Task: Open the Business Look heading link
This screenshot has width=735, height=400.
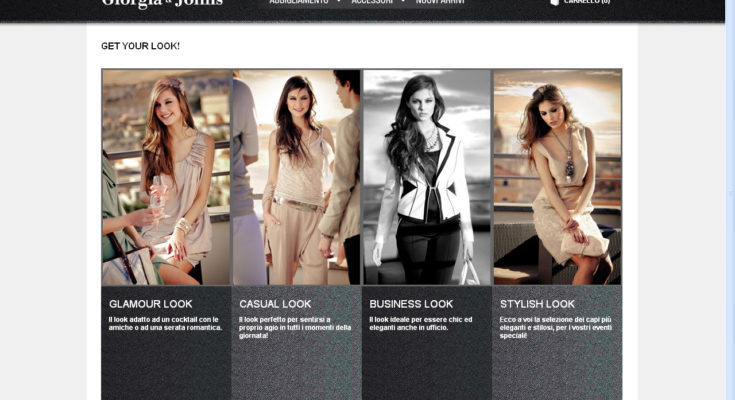Action: 411,304
